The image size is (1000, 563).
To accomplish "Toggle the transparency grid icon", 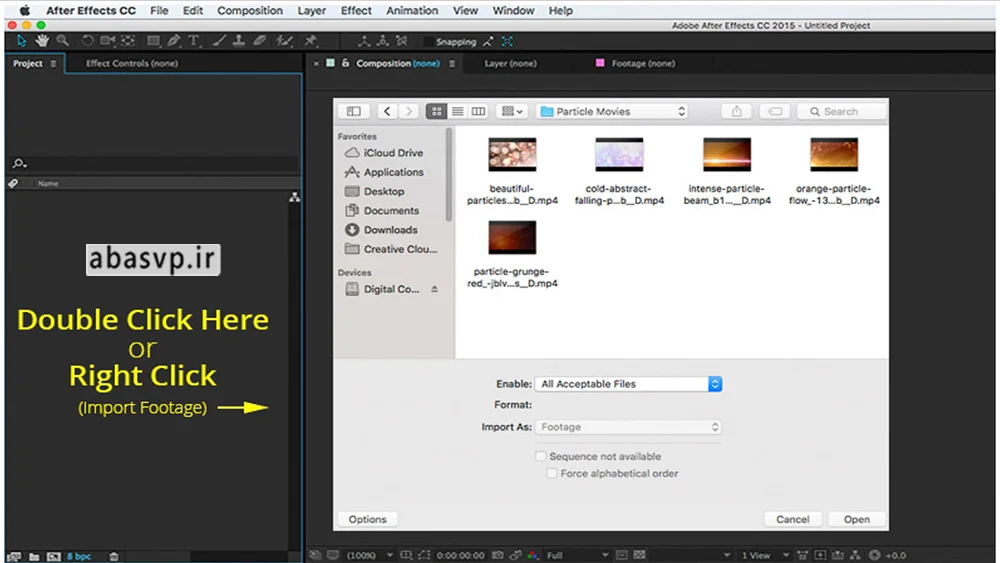I will pyautogui.click(x=640, y=555).
